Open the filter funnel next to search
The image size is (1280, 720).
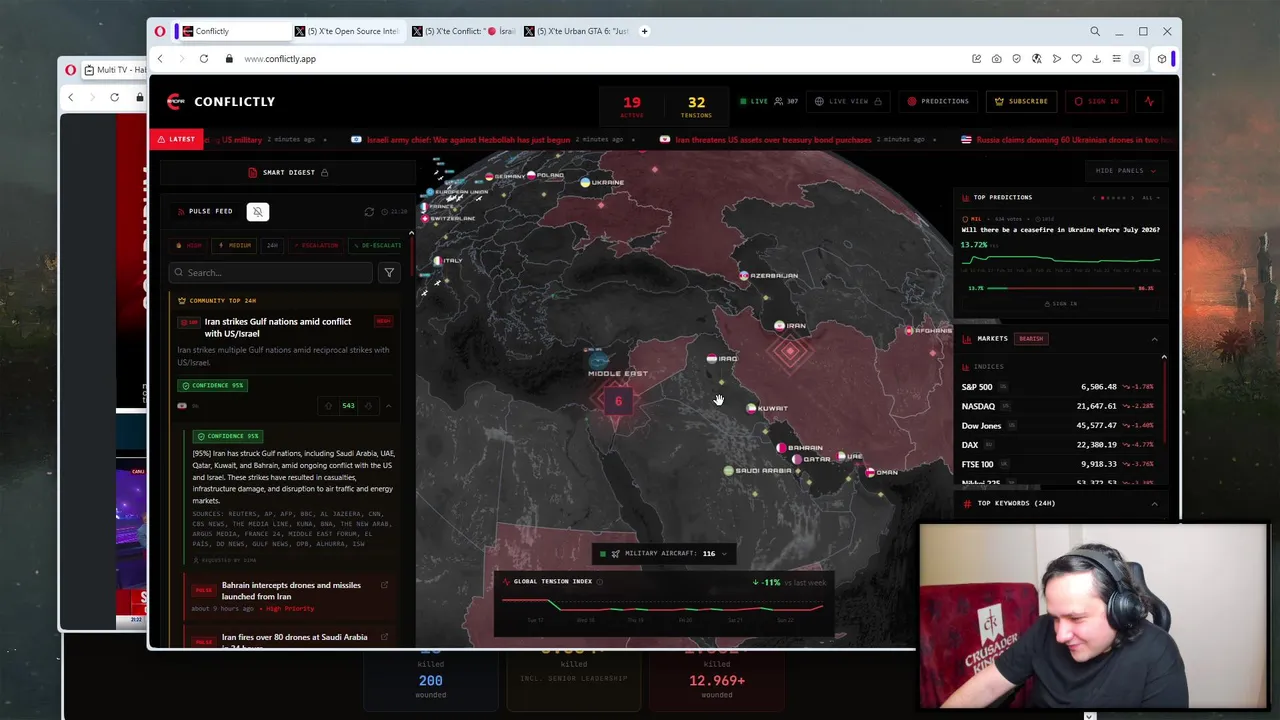(389, 272)
